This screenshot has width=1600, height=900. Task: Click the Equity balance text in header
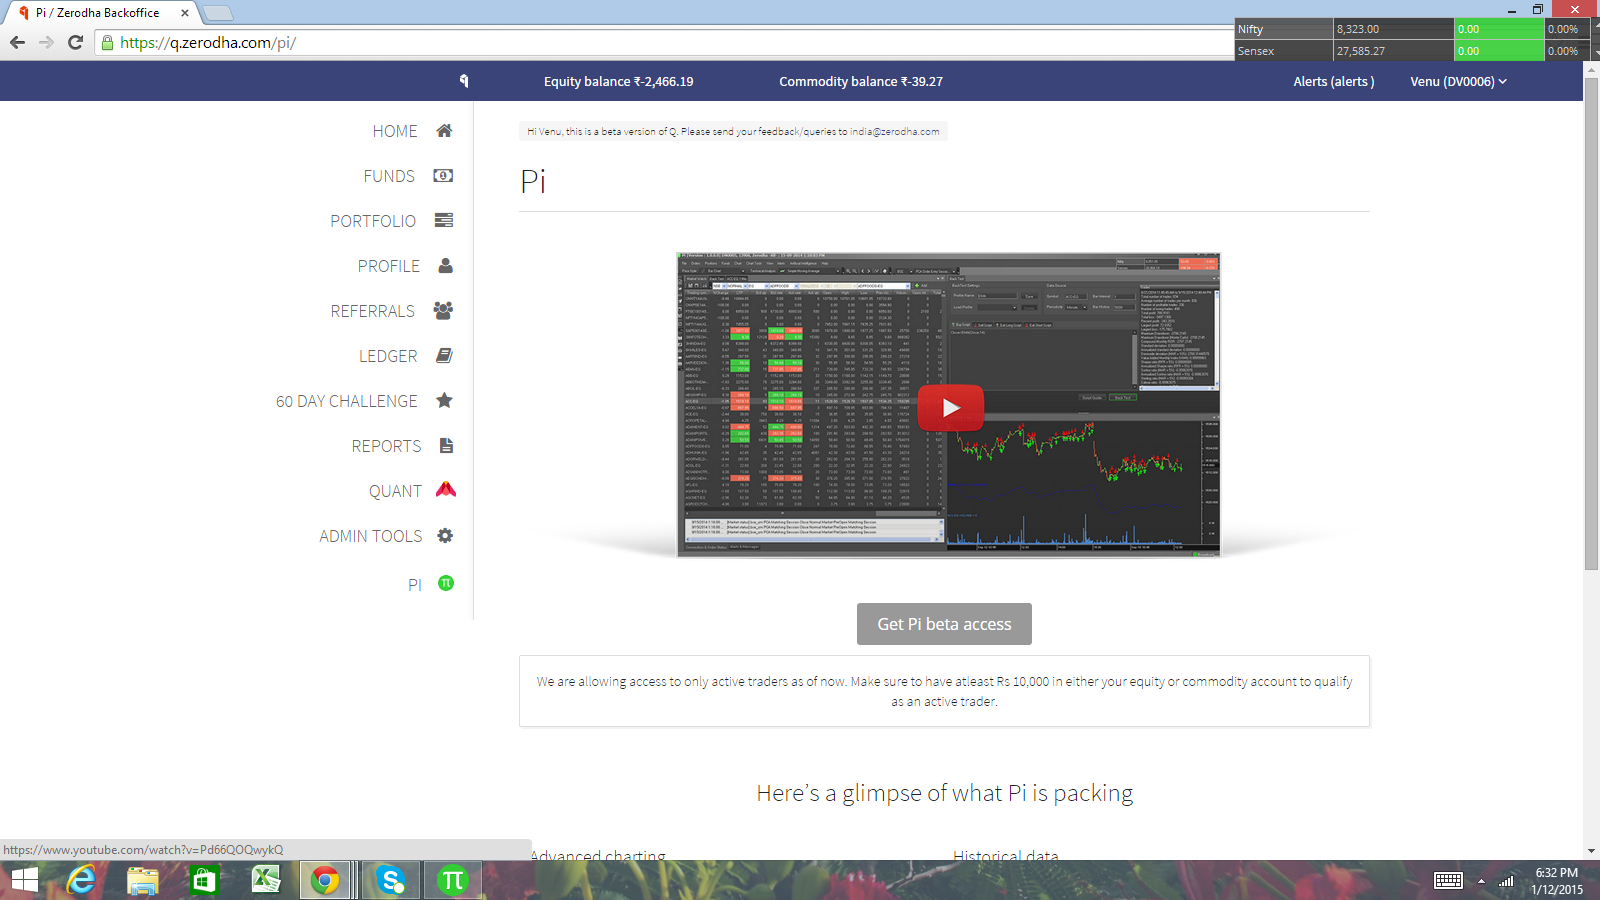coord(618,81)
